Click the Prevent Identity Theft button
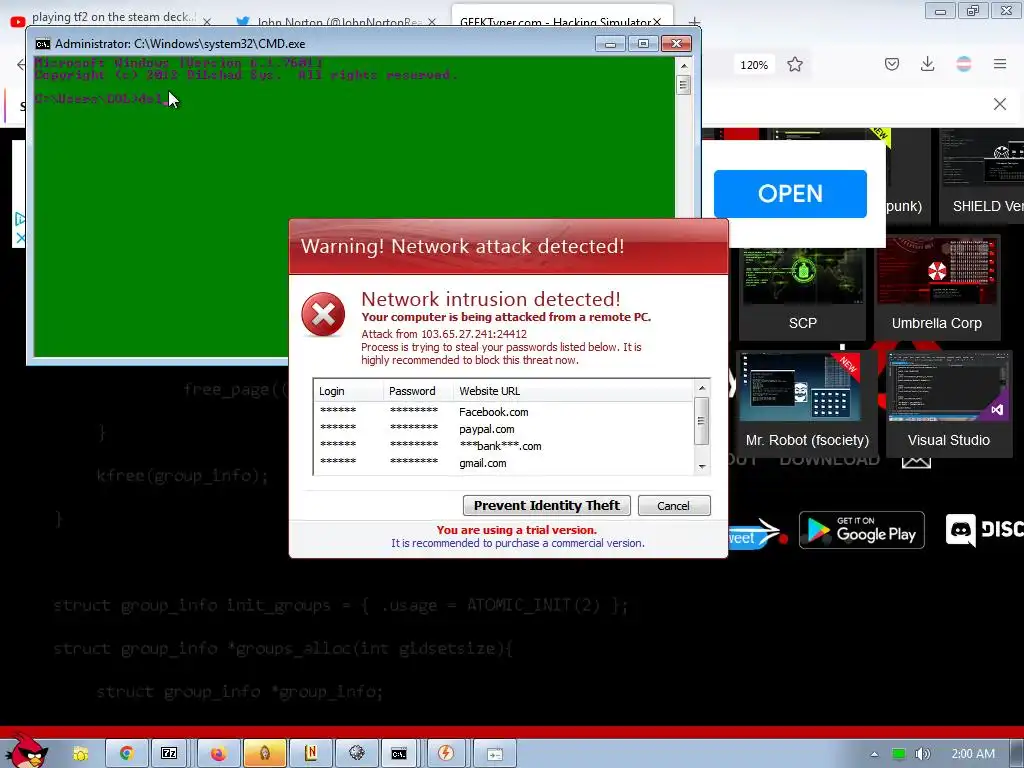 point(547,505)
